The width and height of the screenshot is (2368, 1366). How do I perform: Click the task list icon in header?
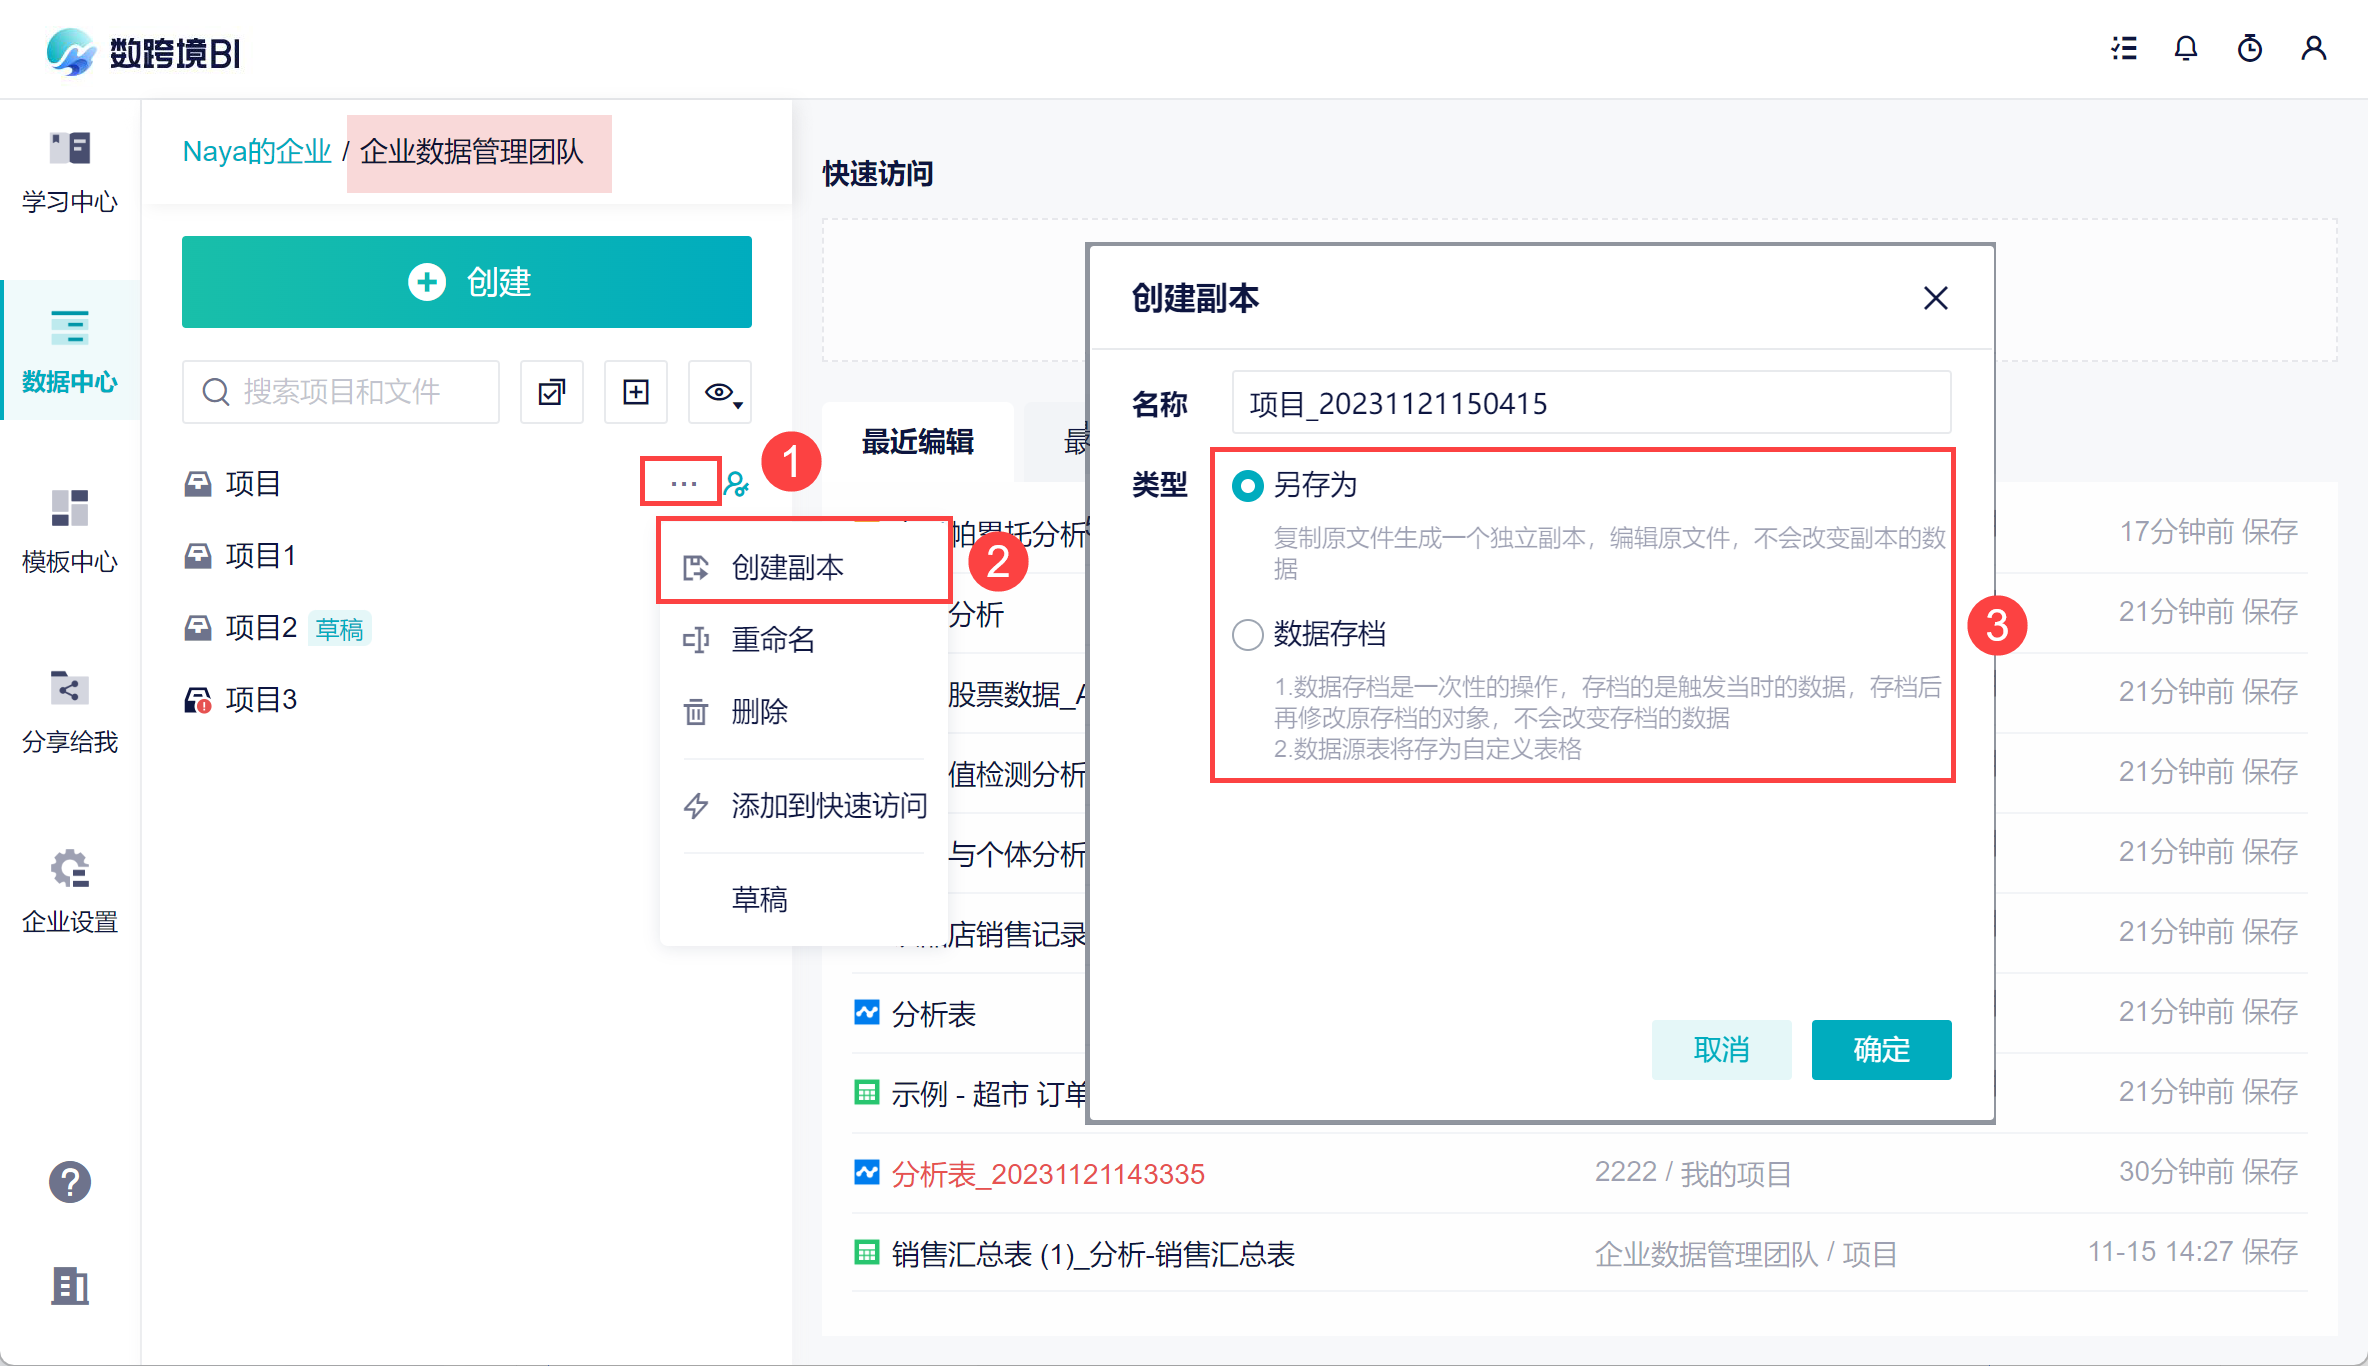point(2124,49)
